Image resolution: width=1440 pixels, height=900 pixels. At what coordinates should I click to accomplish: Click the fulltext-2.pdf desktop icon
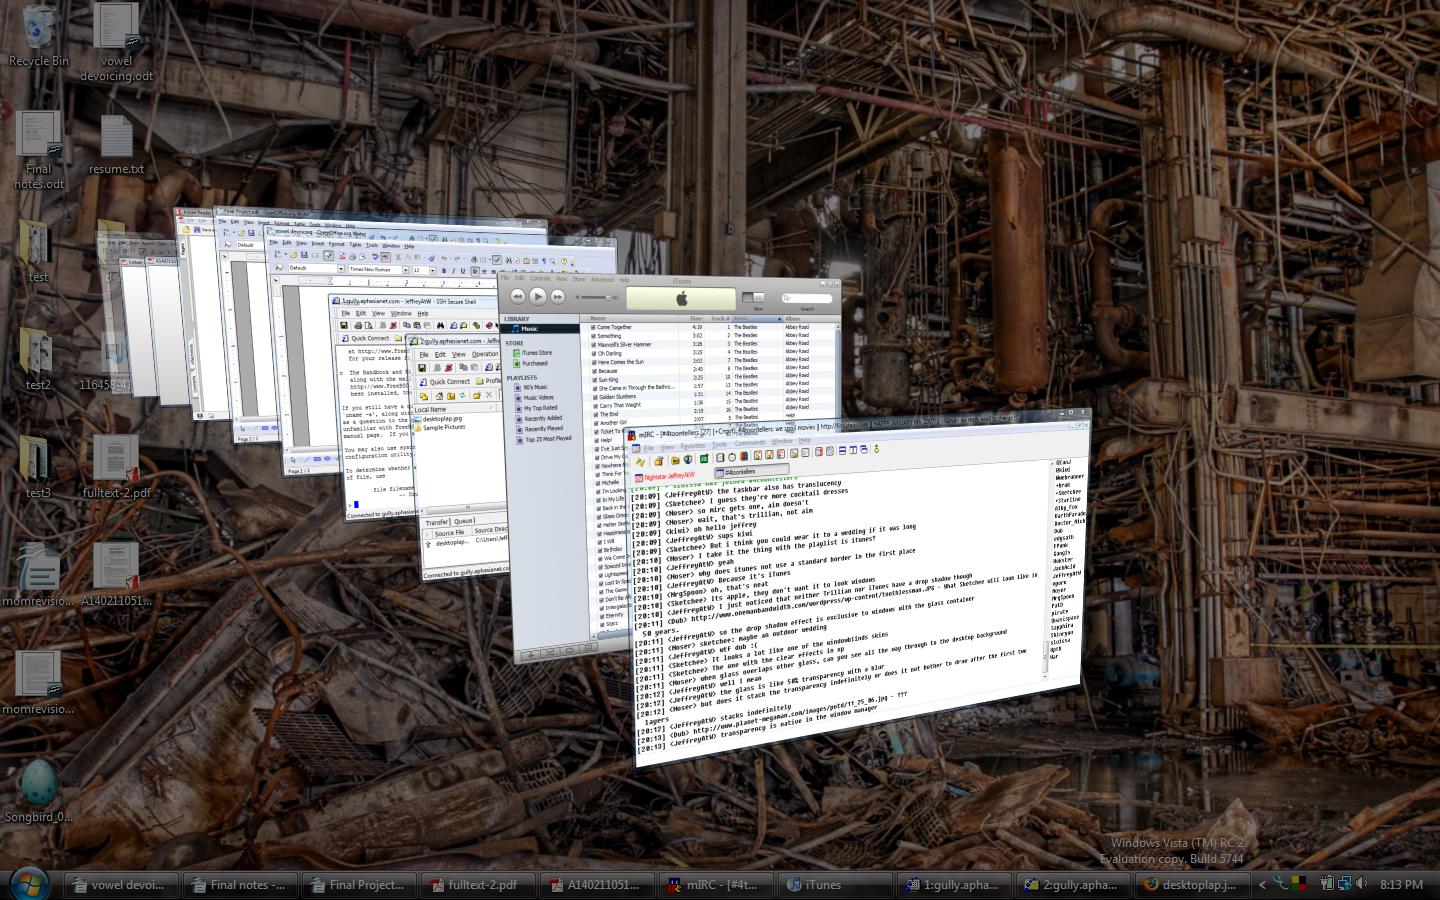click(x=116, y=461)
